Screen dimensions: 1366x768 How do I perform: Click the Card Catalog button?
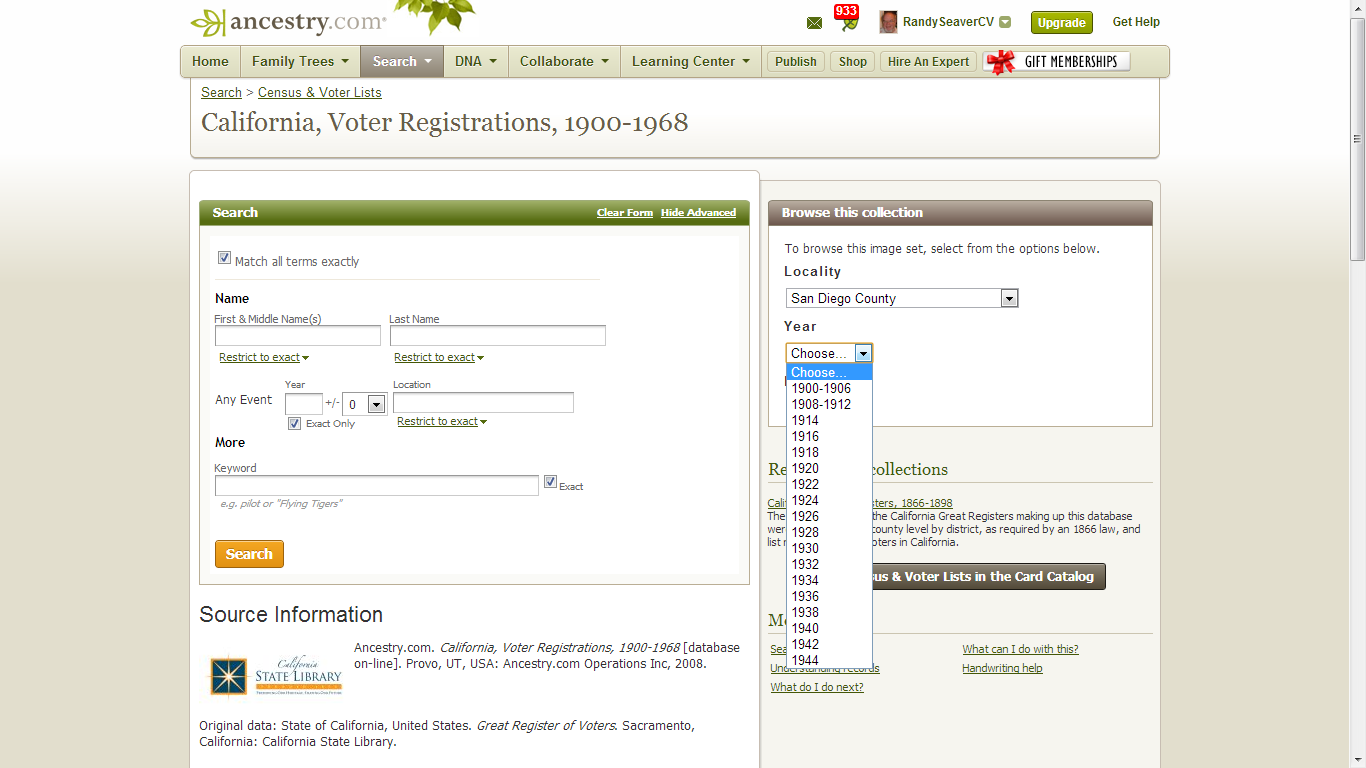tap(989, 576)
